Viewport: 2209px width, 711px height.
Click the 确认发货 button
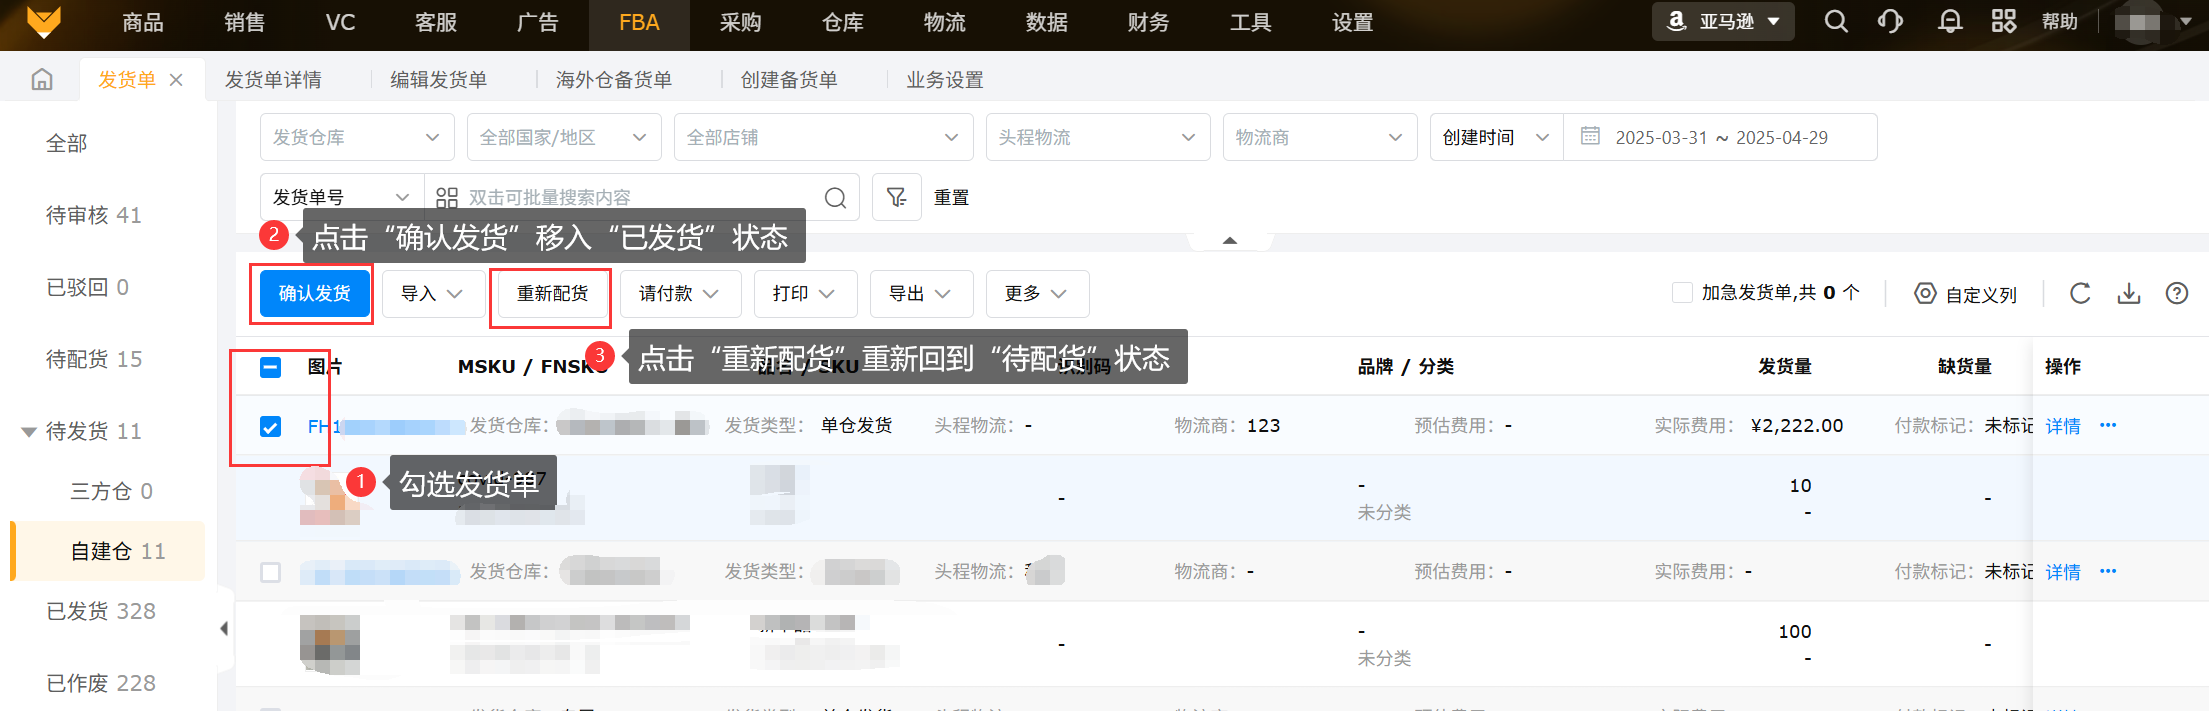(x=314, y=294)
